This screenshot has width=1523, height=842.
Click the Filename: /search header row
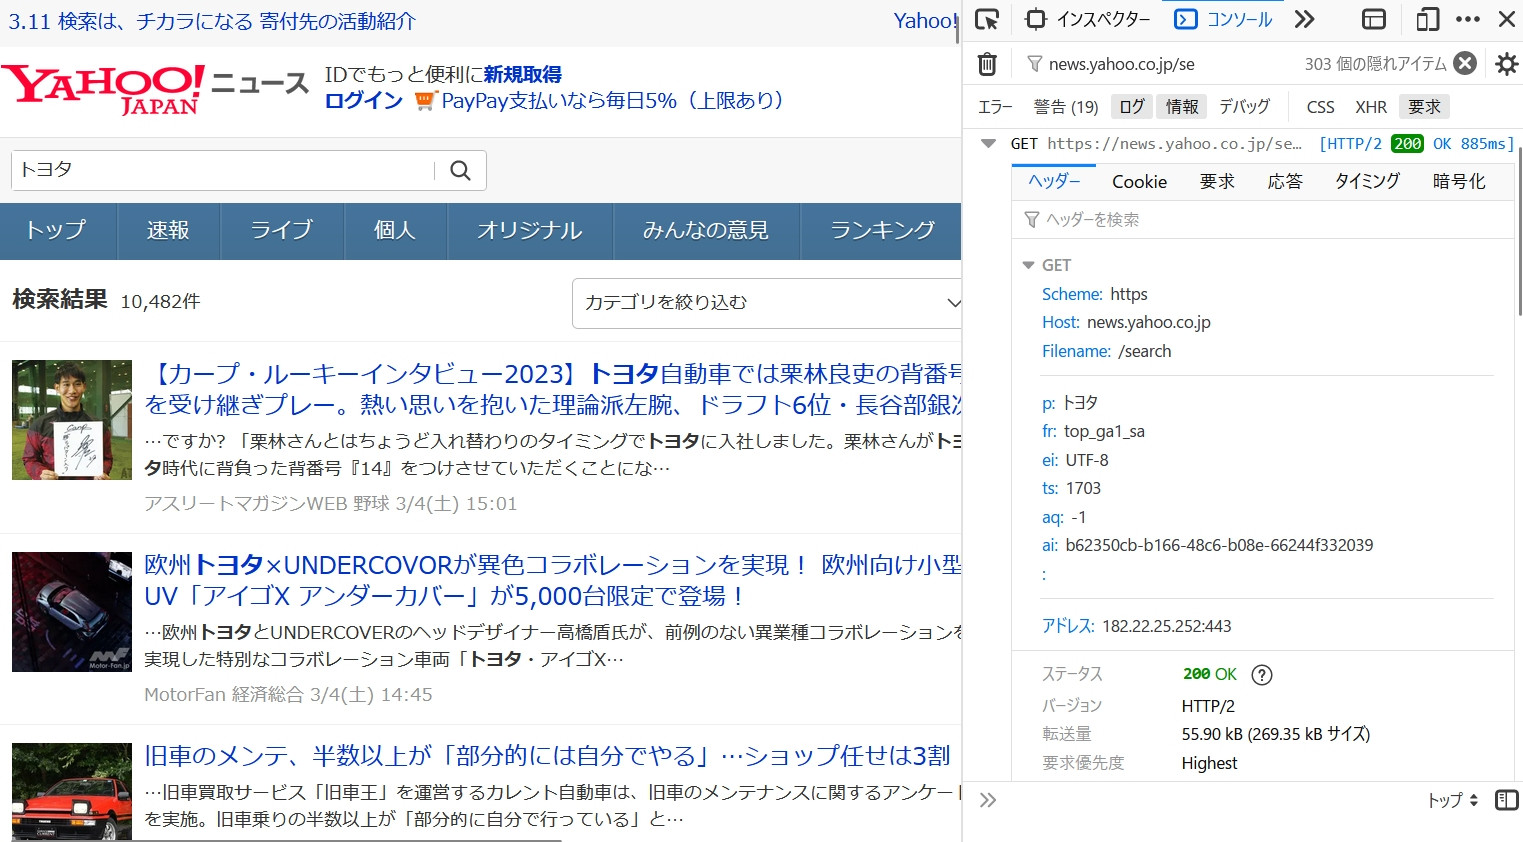coord(1107,351)
